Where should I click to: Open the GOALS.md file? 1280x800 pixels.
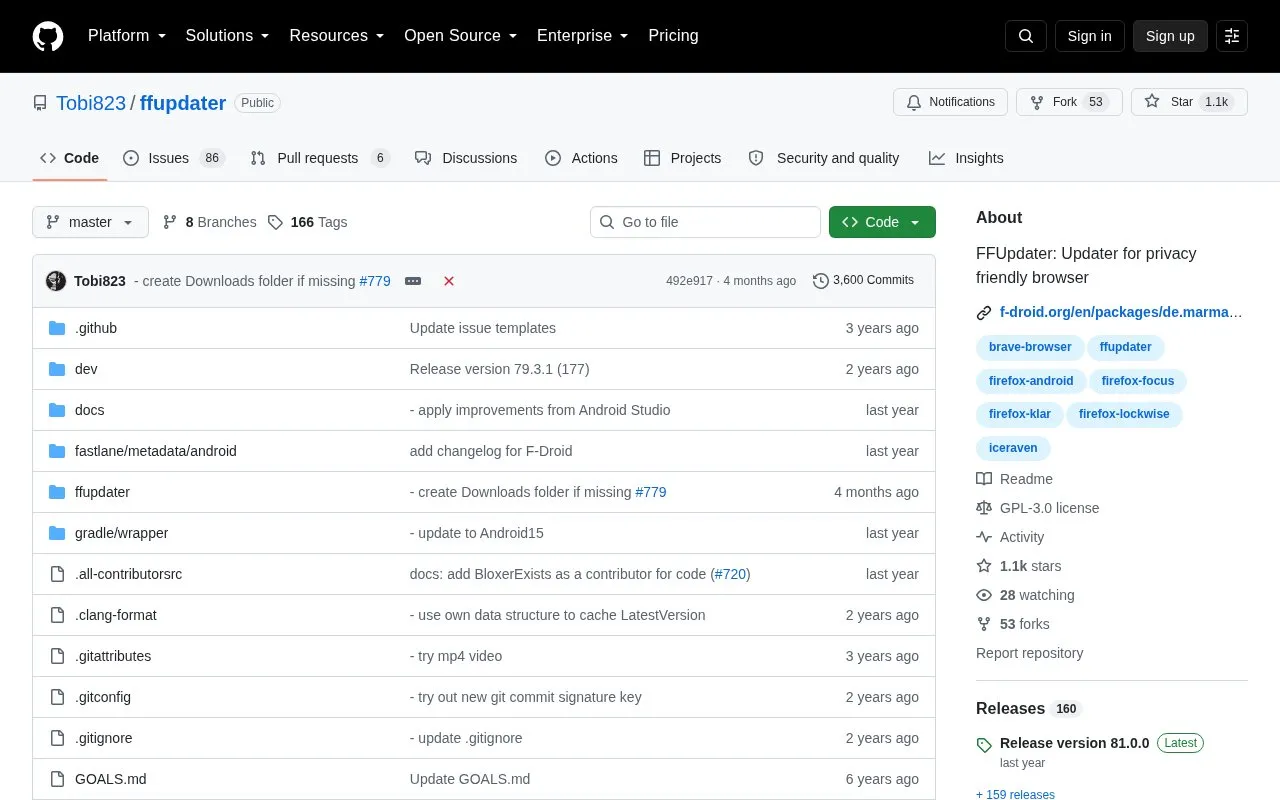(111, 779)
